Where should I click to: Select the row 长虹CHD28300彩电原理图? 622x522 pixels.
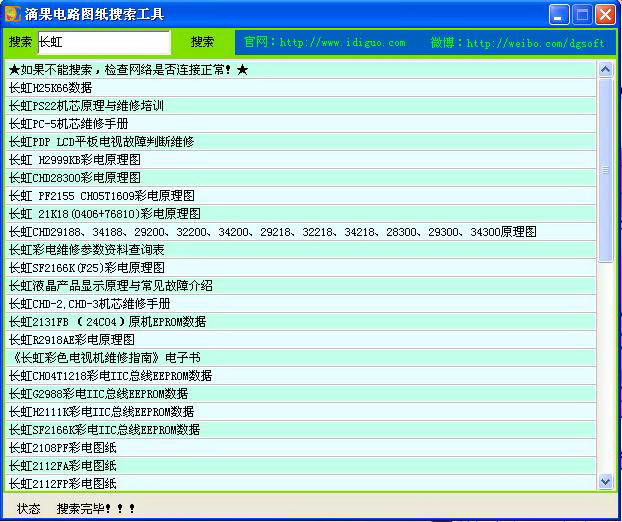click(x=300, y=178)
